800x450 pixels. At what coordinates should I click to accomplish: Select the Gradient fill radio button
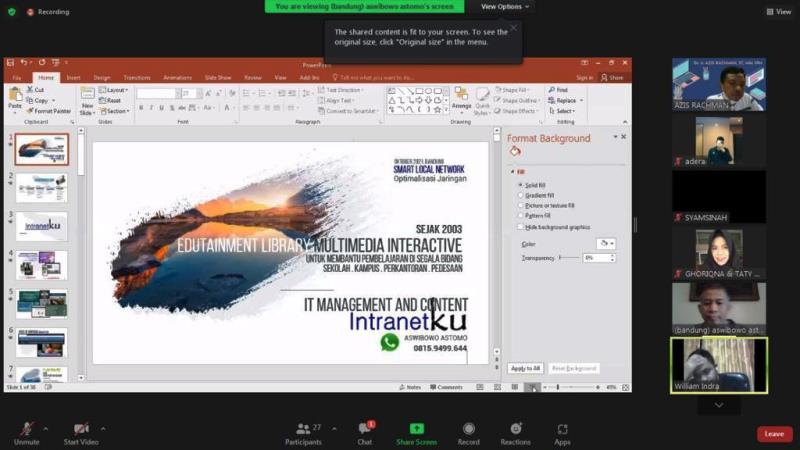[x=520, y=195]
